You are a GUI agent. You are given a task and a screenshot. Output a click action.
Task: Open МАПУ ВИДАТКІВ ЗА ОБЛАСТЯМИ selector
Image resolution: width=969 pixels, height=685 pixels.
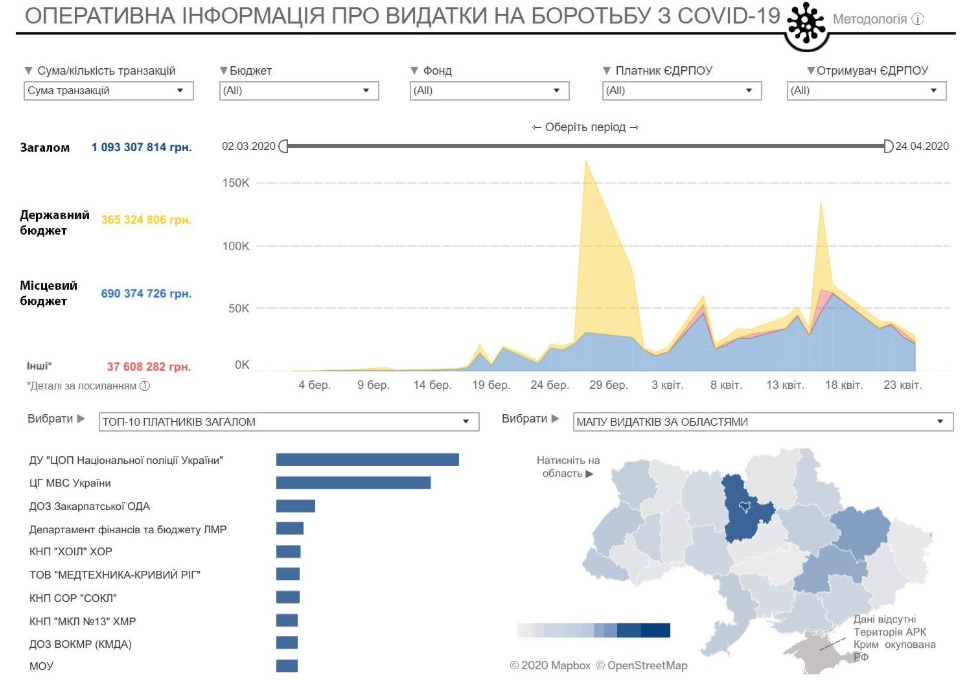(x=762, y=422)
